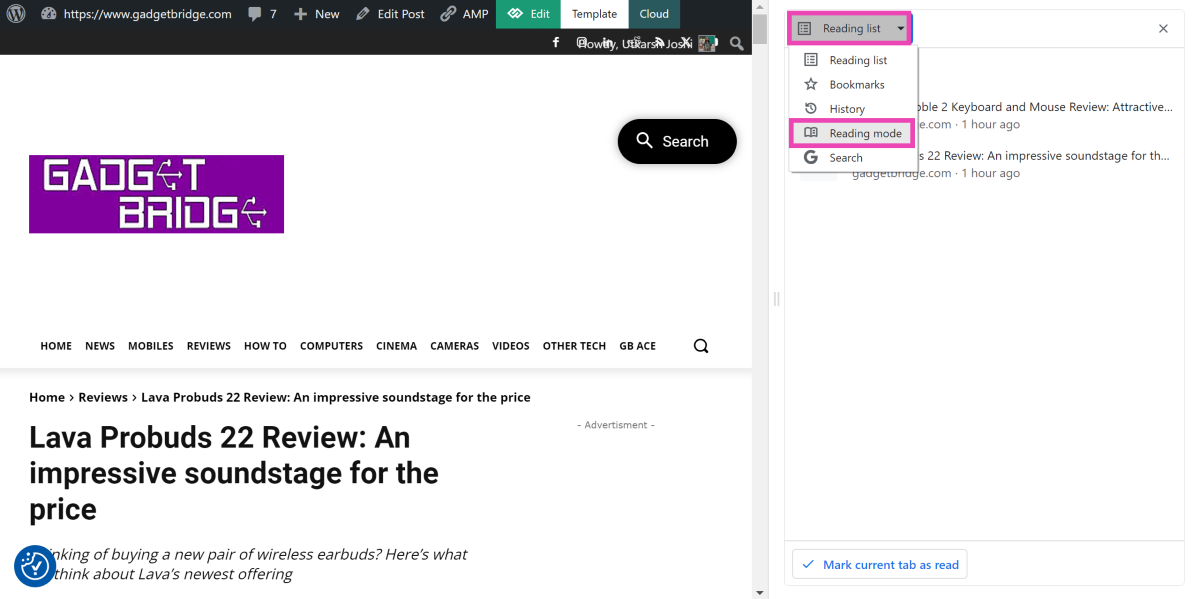Open CAMERAS in site navigation
Viewport: 1200px width, 599px height.
tap(455, 346)
